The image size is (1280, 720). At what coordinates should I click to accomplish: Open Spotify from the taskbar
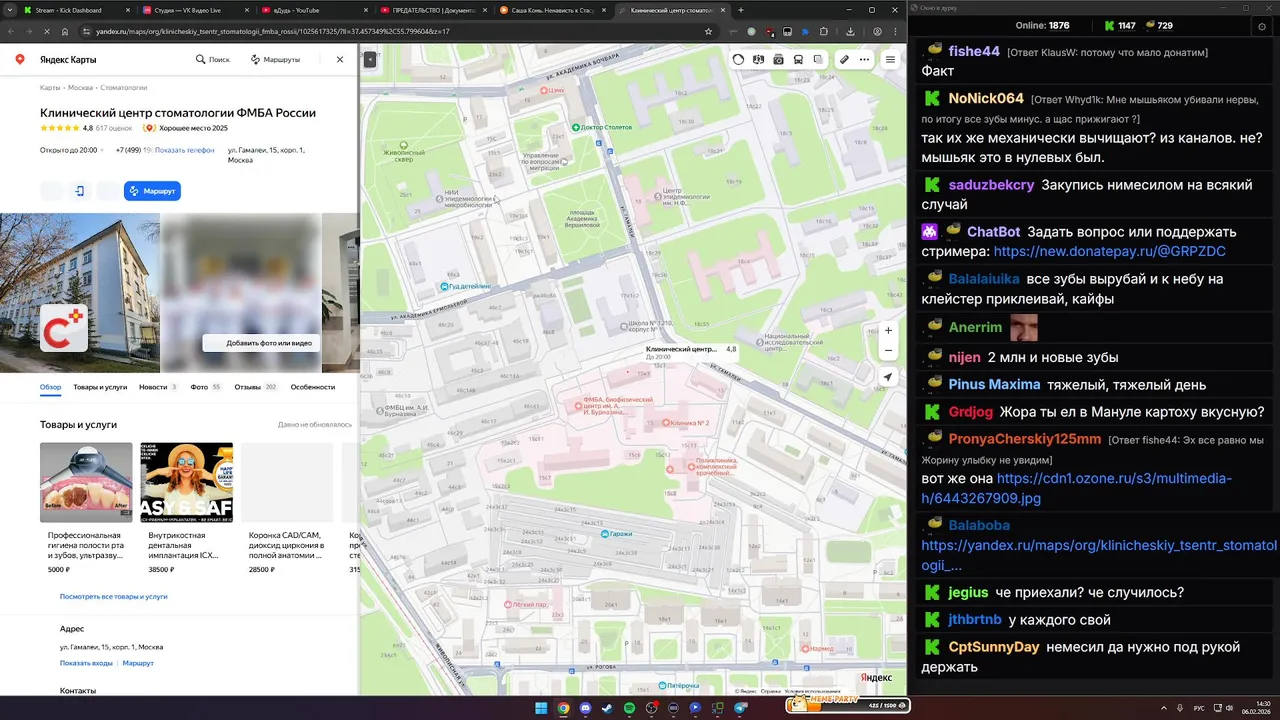click(x=629, y=708)
